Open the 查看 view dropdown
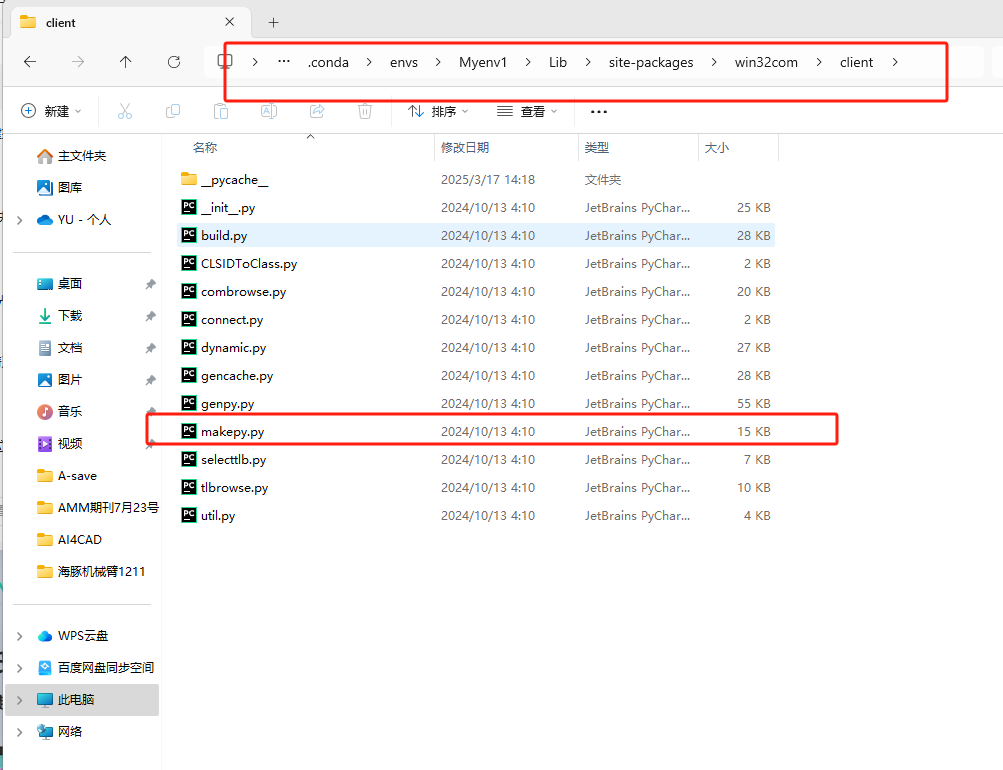The image size is (1003, 770). (527, 111)
